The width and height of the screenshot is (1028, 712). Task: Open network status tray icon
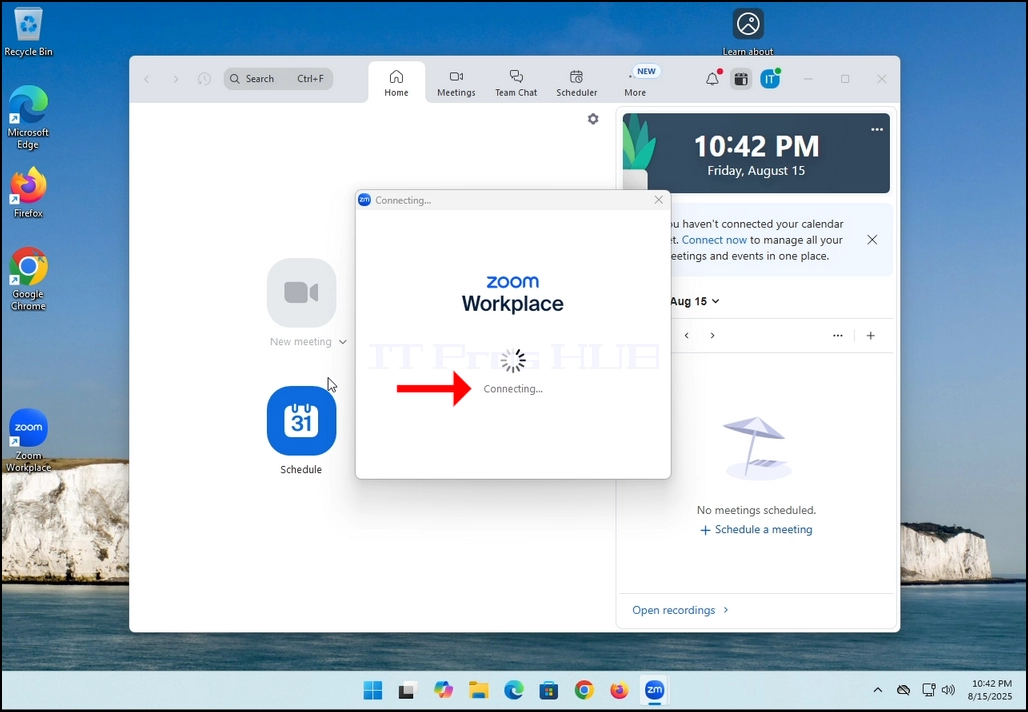[x=928, y=690]
